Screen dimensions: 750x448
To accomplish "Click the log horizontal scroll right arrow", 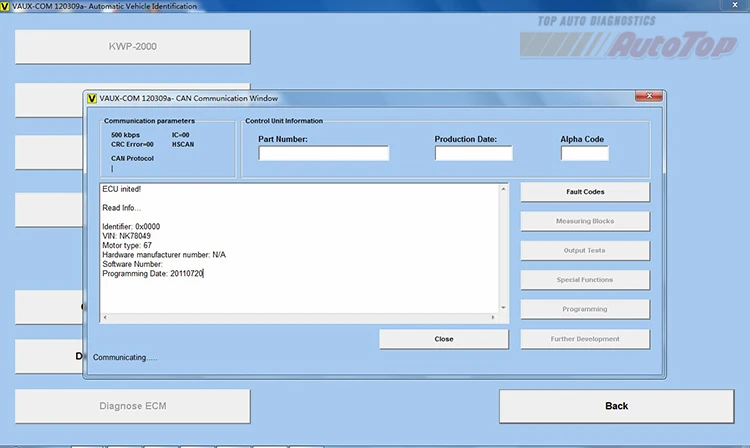I will 493,317.
